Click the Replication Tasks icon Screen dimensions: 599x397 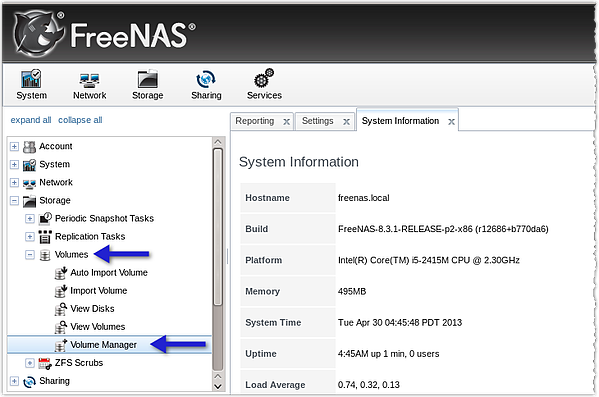[x=45, y=237]
